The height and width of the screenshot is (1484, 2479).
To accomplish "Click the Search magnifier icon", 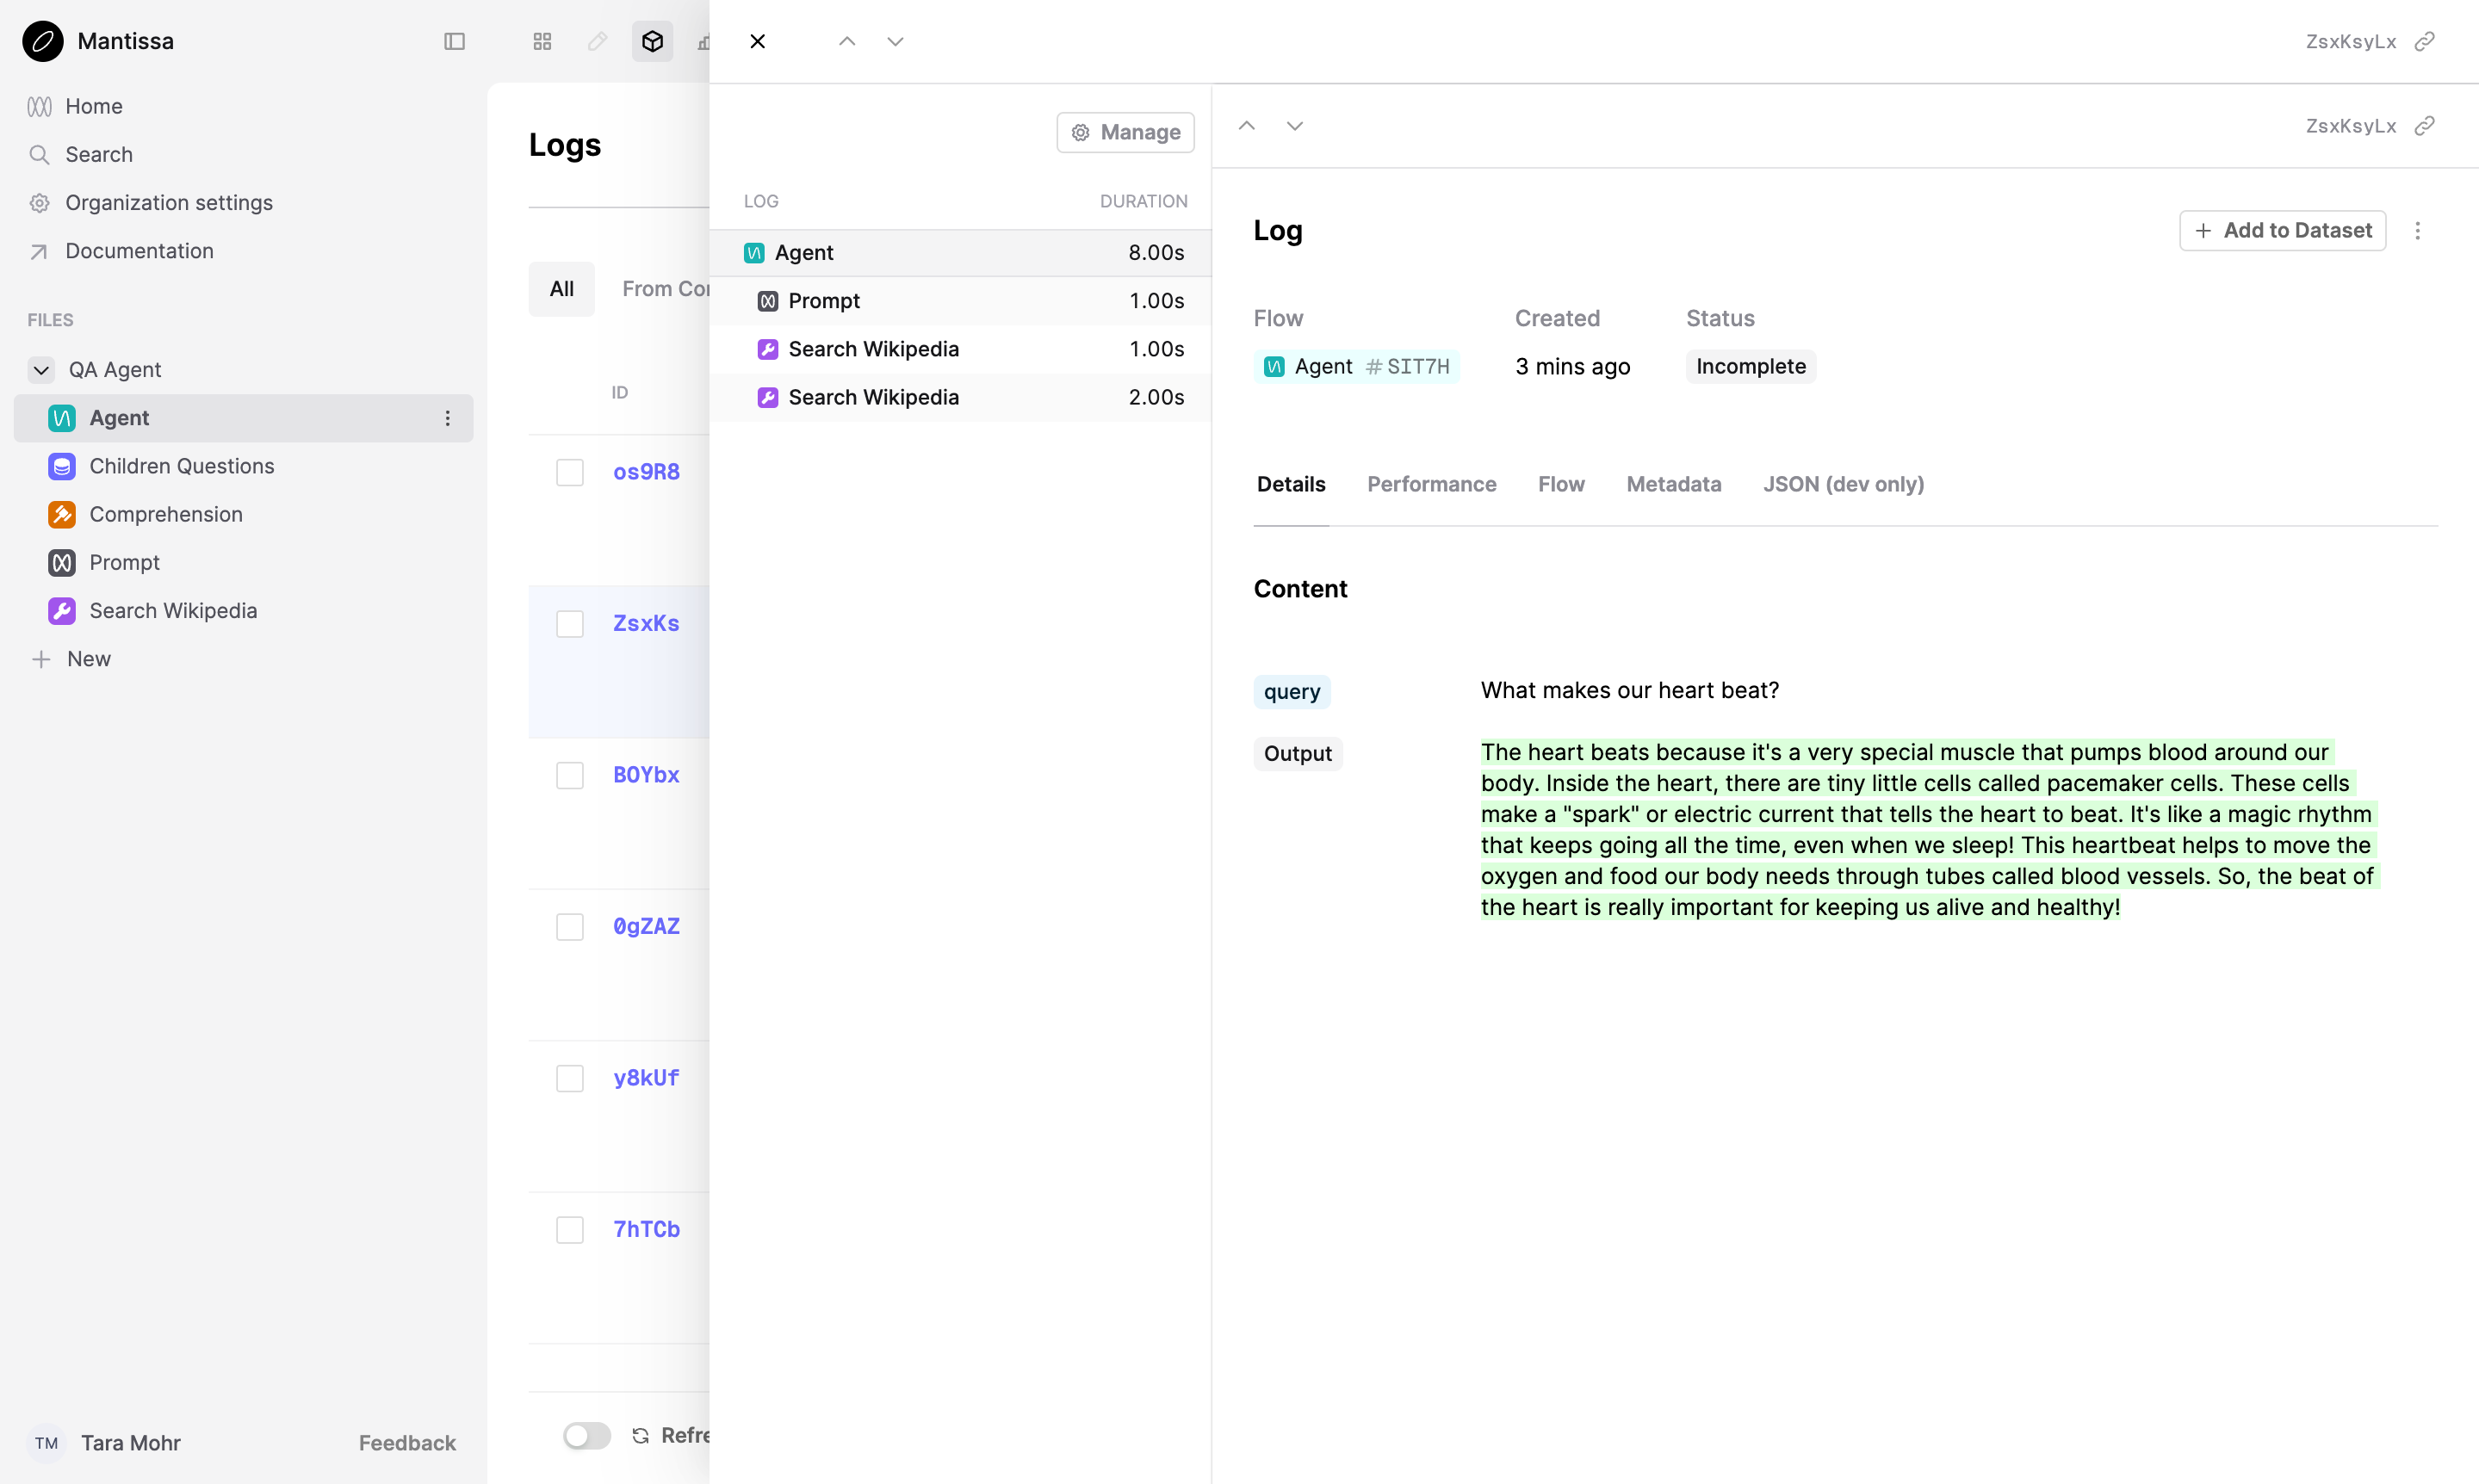I will [x=39, y=154].
